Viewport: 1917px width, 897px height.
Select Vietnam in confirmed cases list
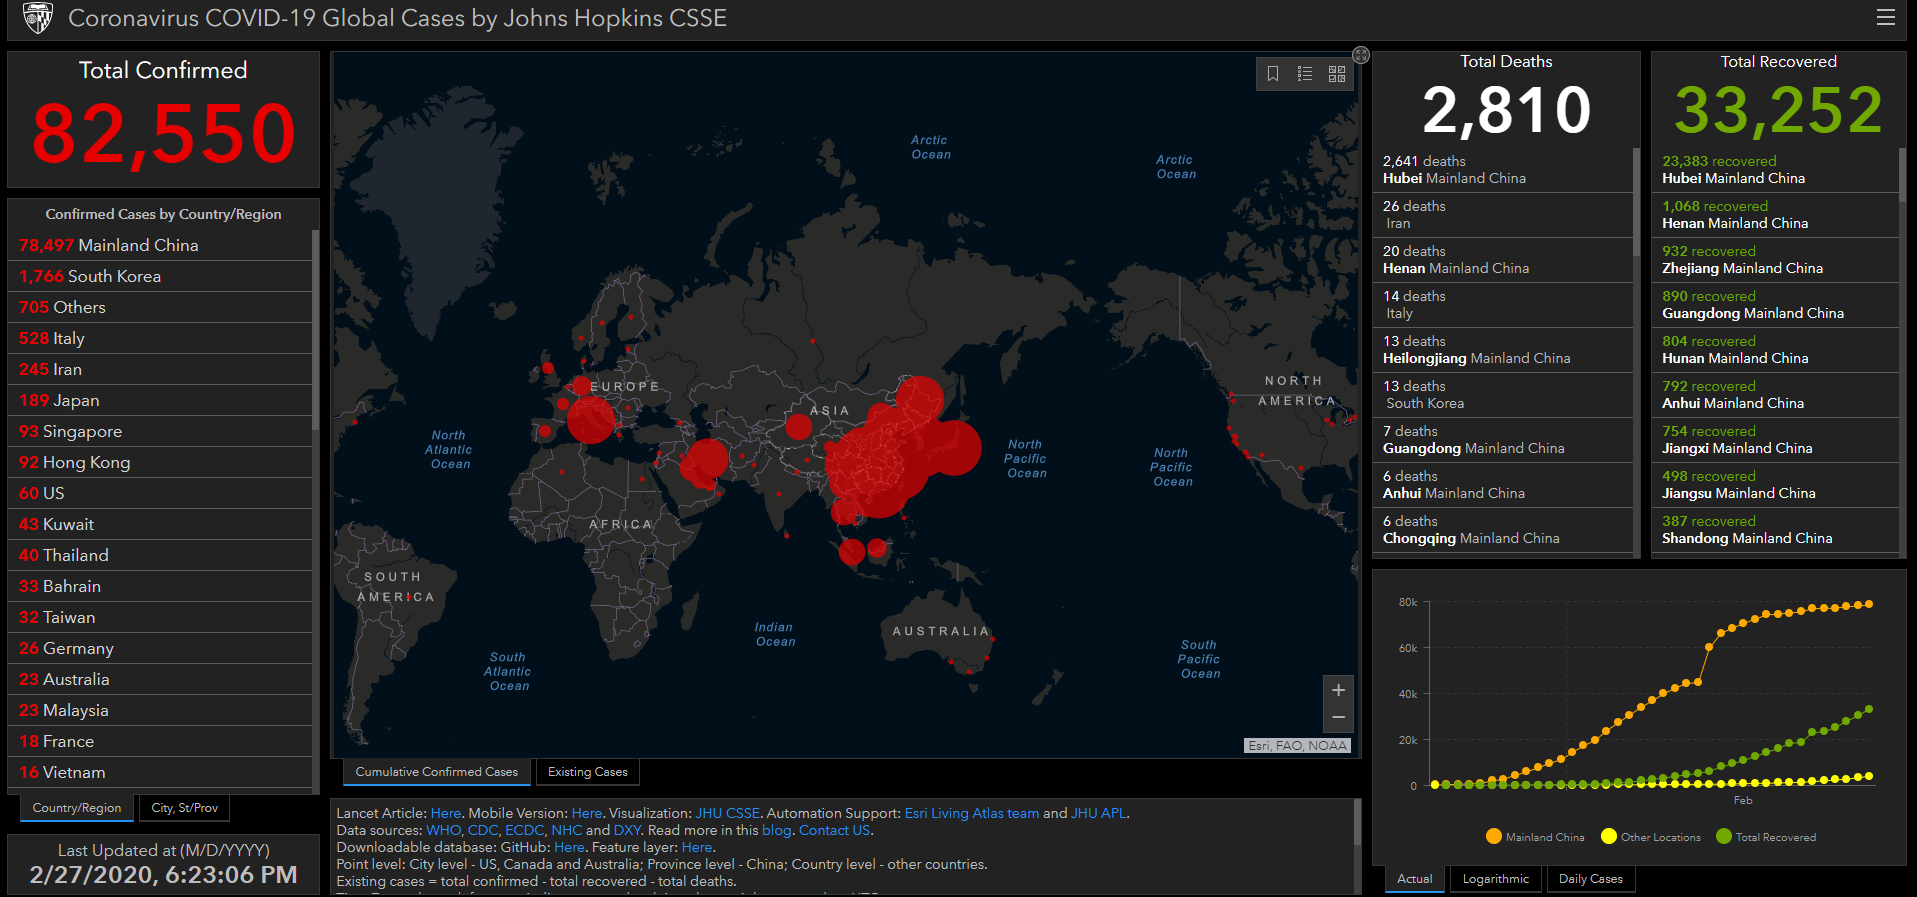(160, 772)
